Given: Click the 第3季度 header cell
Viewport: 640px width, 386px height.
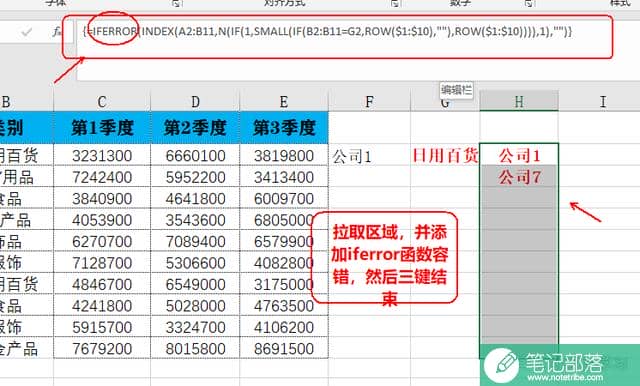Looking at the screenshot, I should (284, 128).
